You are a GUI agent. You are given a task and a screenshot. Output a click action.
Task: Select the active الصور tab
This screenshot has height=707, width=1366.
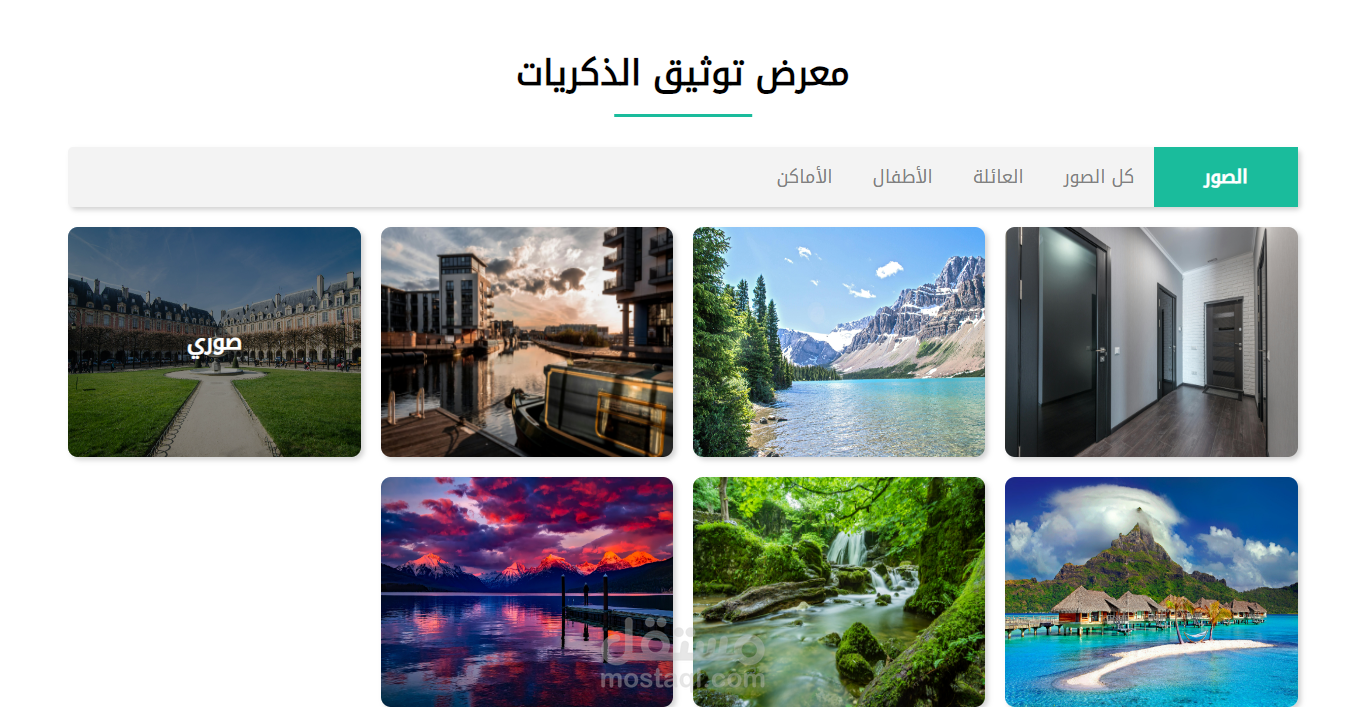(x=1225, y=177)
